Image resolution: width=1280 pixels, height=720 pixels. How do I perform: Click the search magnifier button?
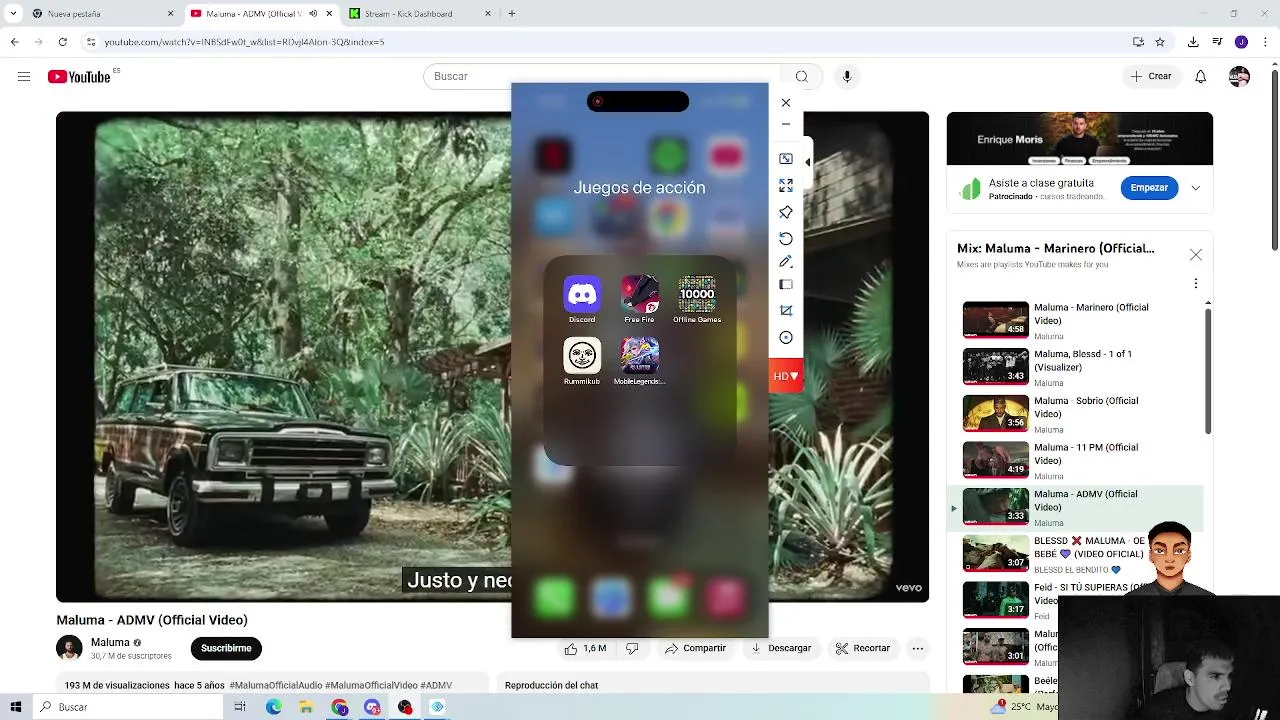(801, 76)
